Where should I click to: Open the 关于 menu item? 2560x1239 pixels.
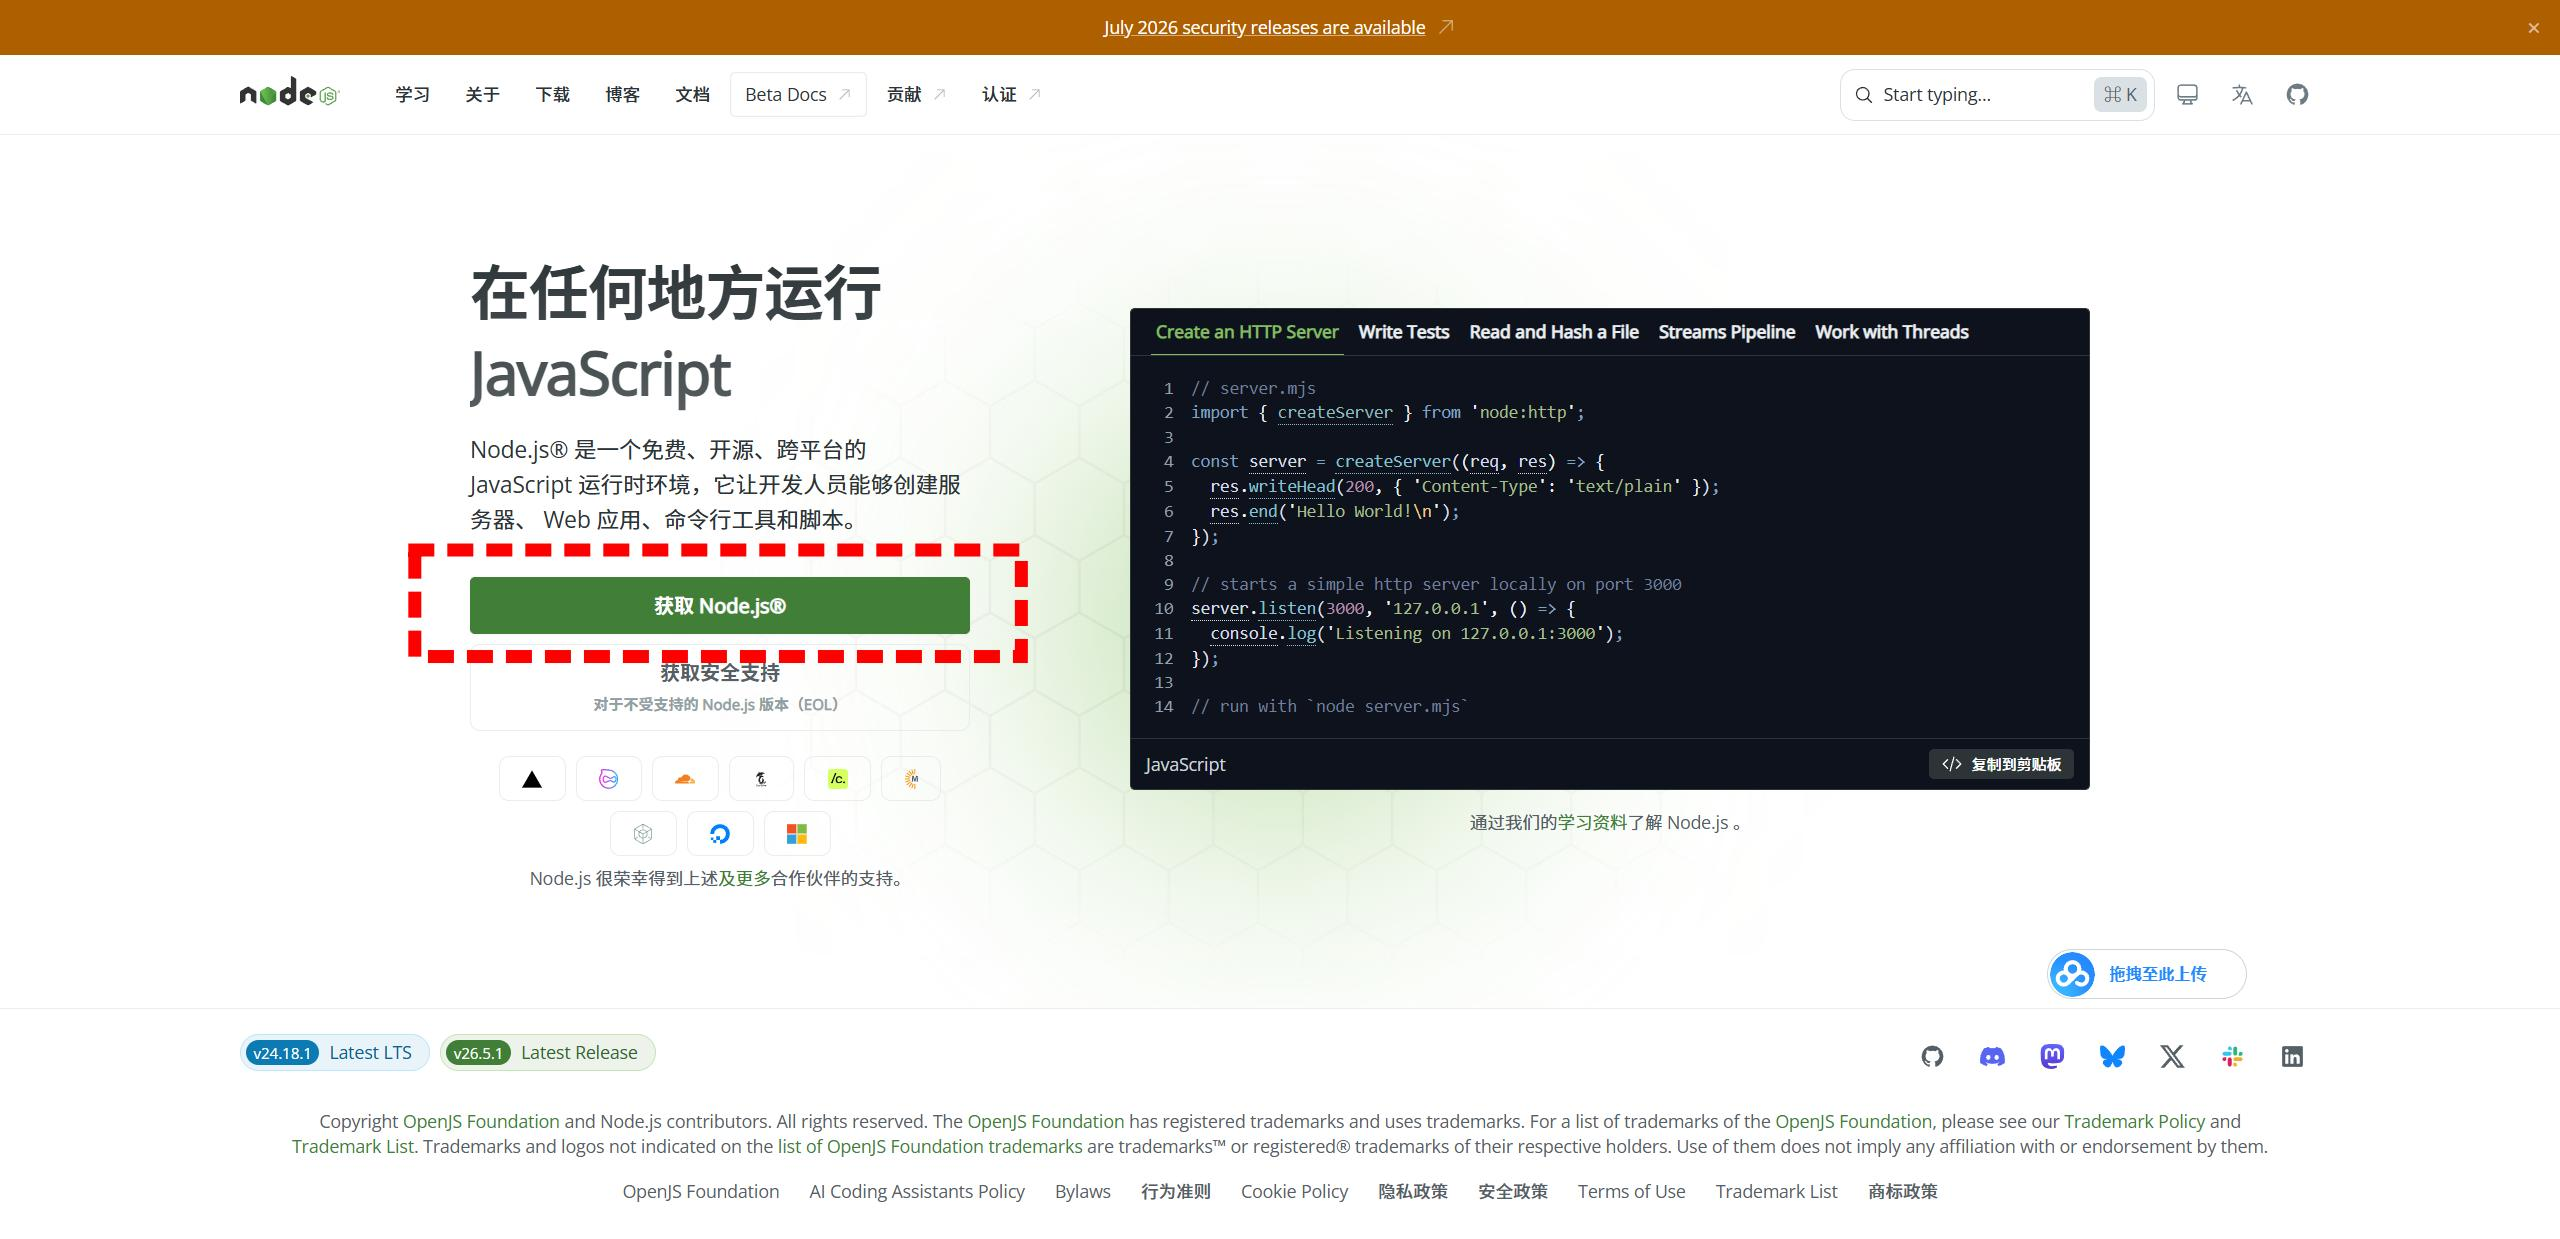[482, 94]
